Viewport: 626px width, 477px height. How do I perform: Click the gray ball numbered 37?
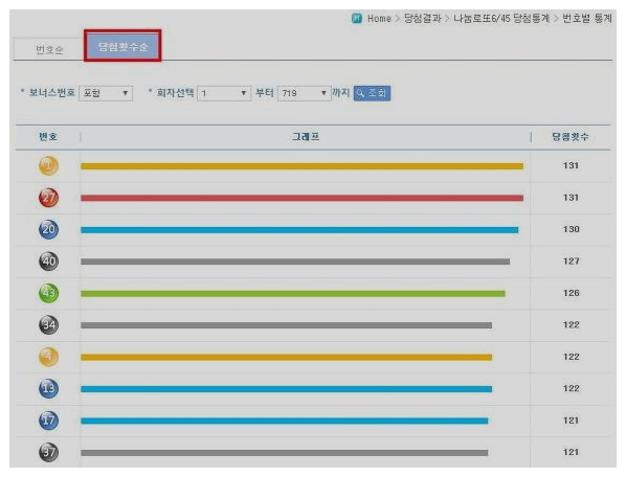coord(49,452)
